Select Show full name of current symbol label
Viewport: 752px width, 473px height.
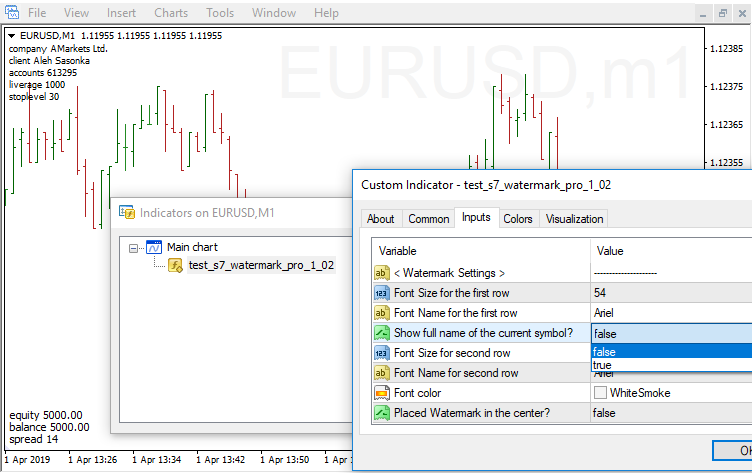pos(483,333)
